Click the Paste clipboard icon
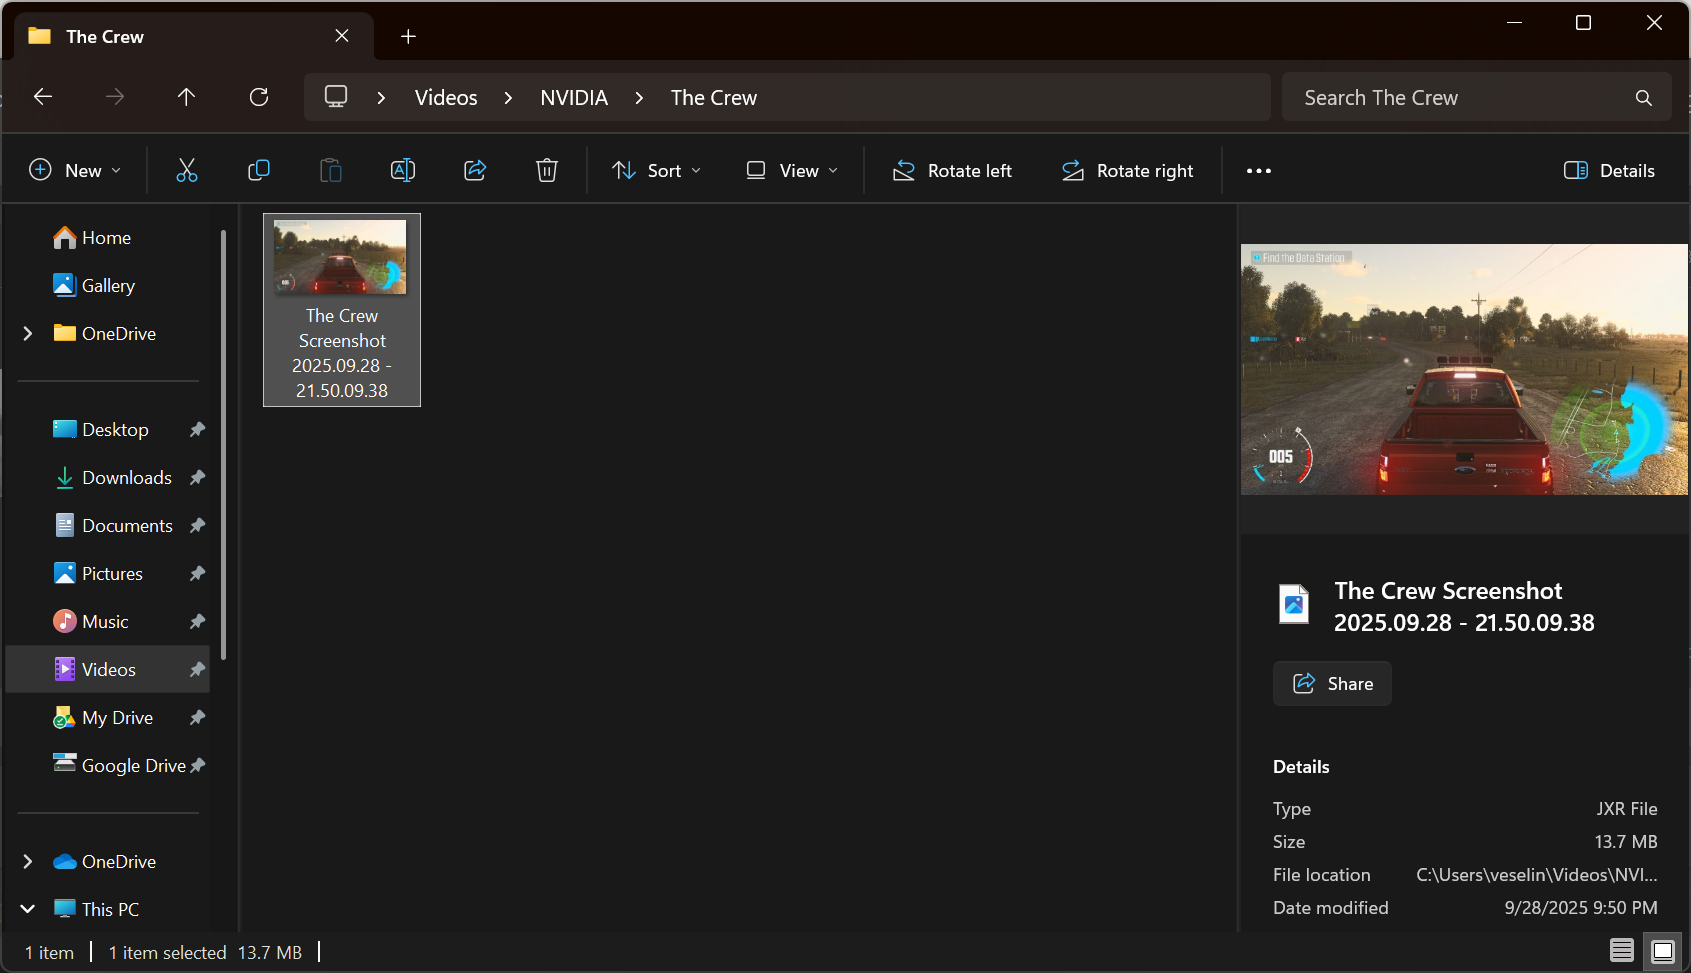 point(331,170)
